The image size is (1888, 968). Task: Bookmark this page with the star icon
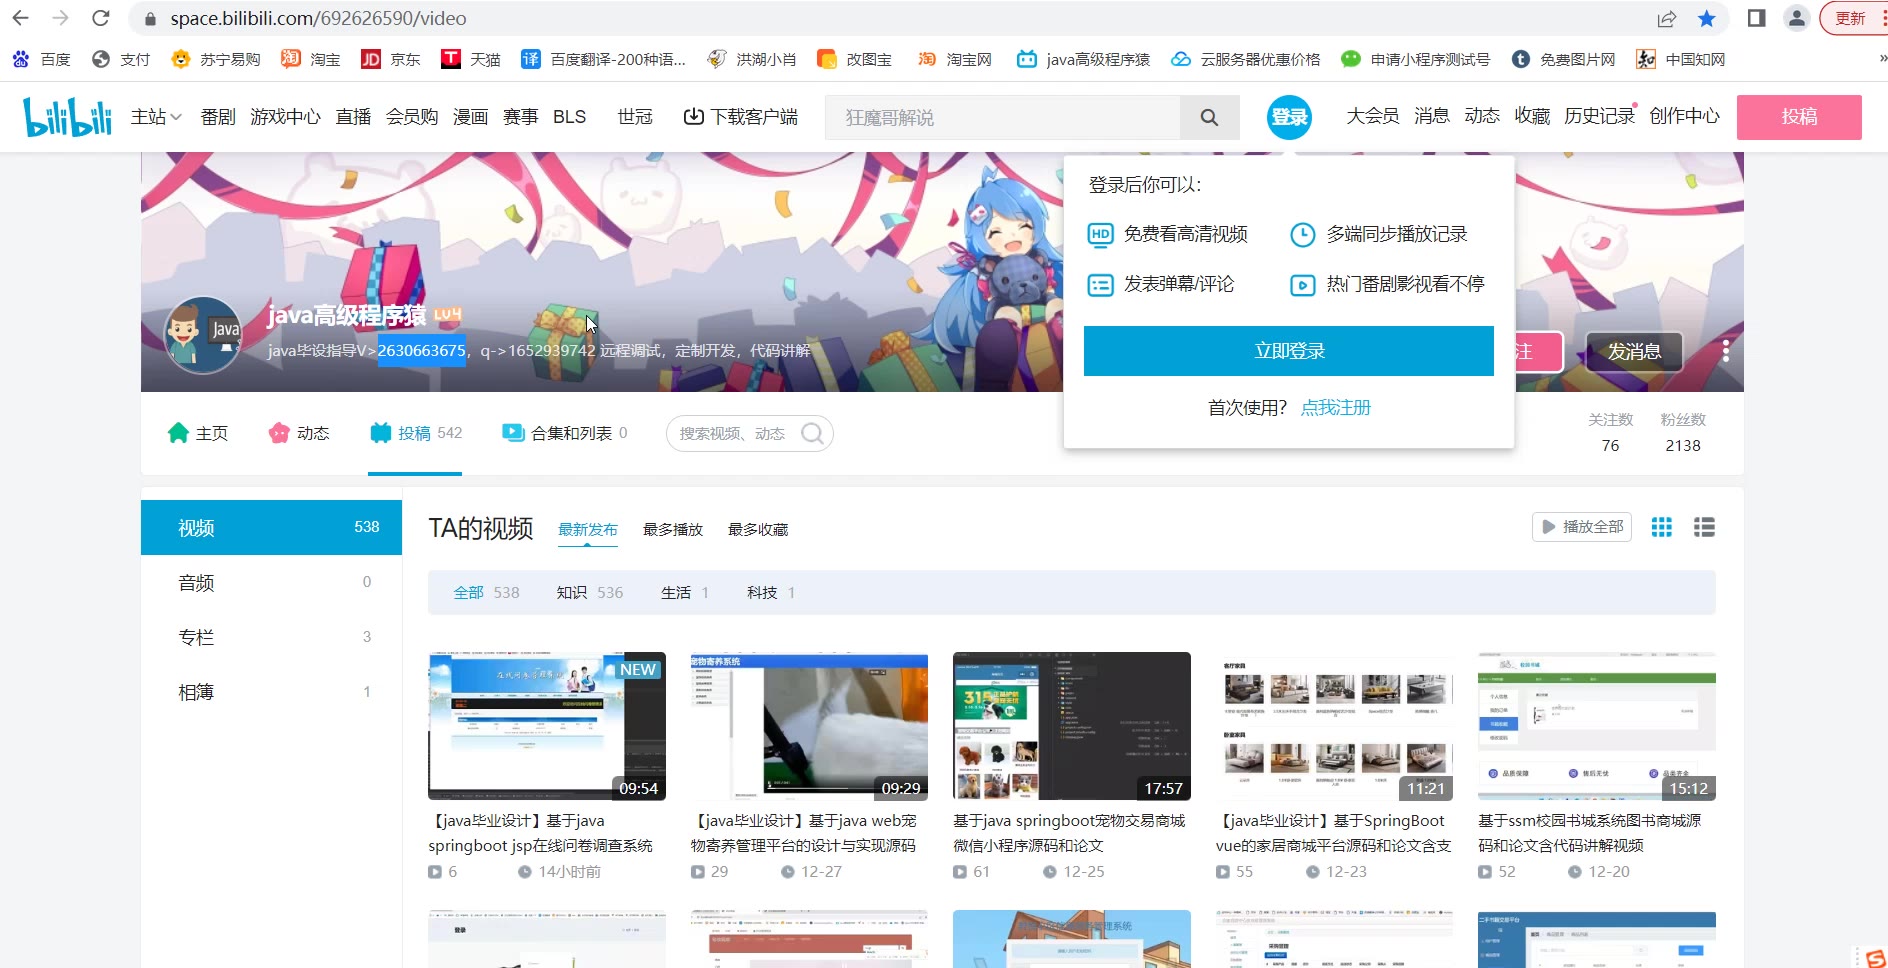[1707, 18]
